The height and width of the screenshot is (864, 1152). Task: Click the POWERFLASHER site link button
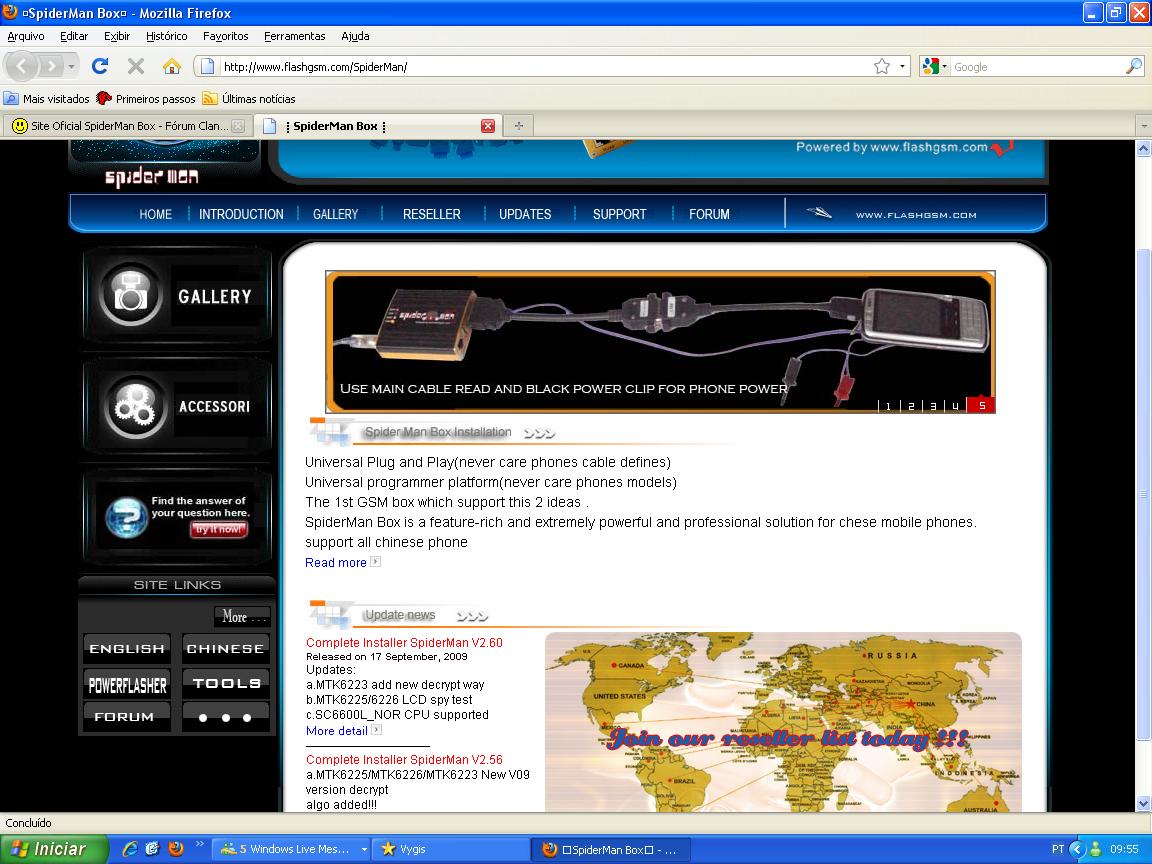[127, 685]
